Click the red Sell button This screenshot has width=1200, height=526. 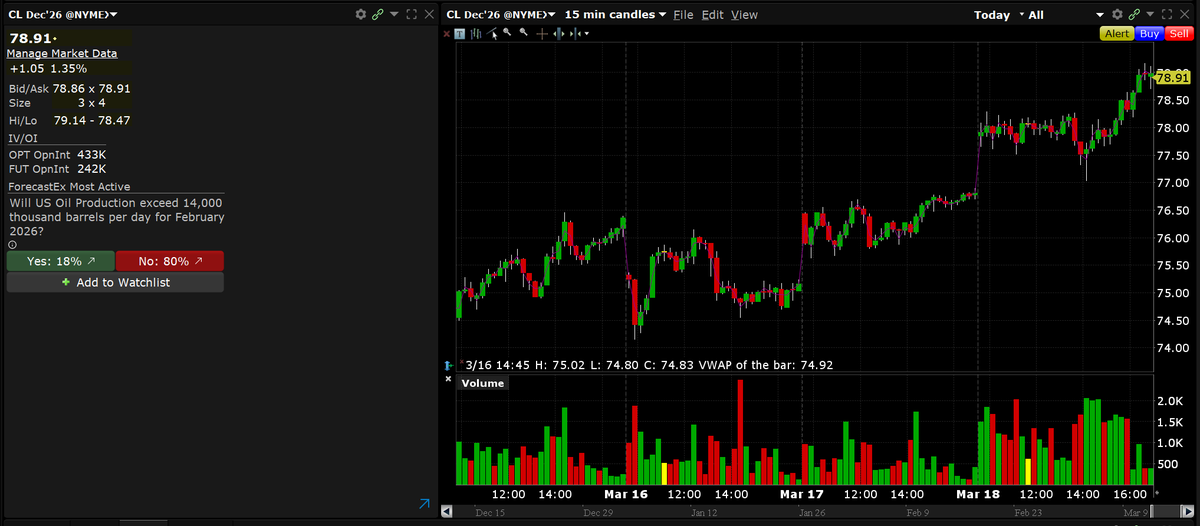[1177, 33]
